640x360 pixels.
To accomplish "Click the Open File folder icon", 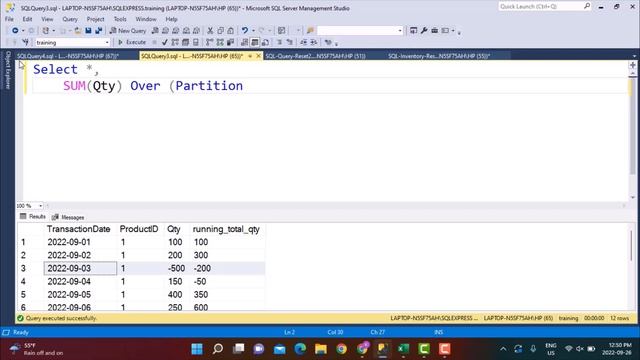I will [78, 31].
